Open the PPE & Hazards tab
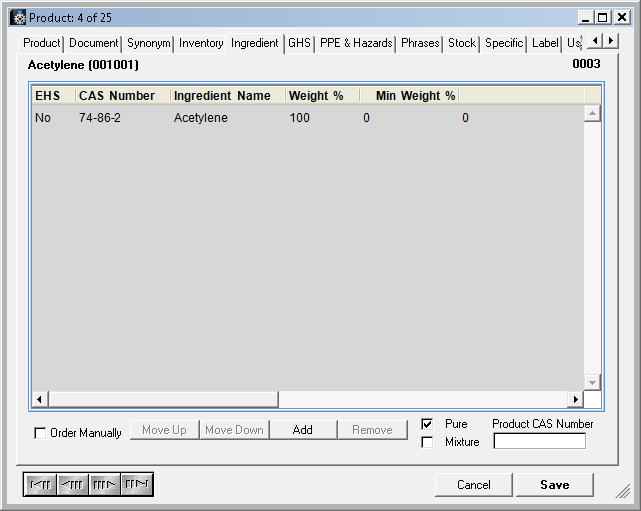The height and width of the screenshot is (511, 641). click(355, 43)
